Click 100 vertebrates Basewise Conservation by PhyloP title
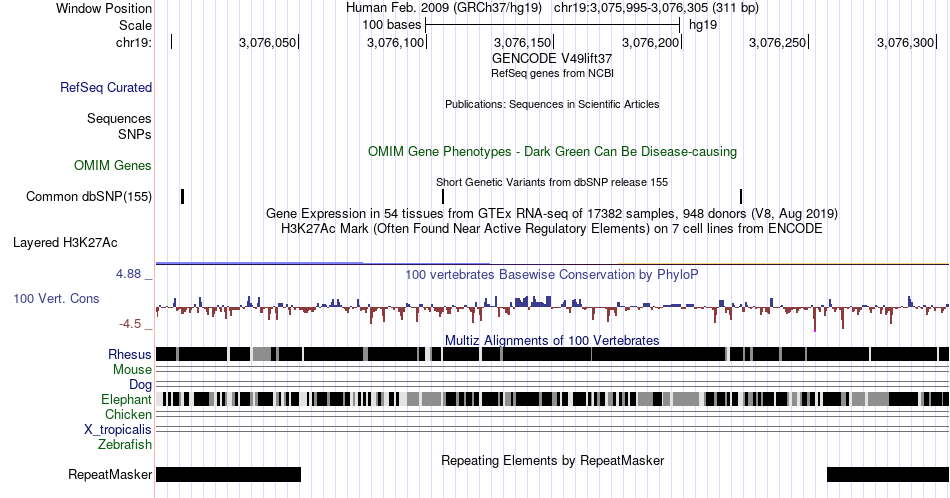Screen dimensions: 950x498 [552, 274]
